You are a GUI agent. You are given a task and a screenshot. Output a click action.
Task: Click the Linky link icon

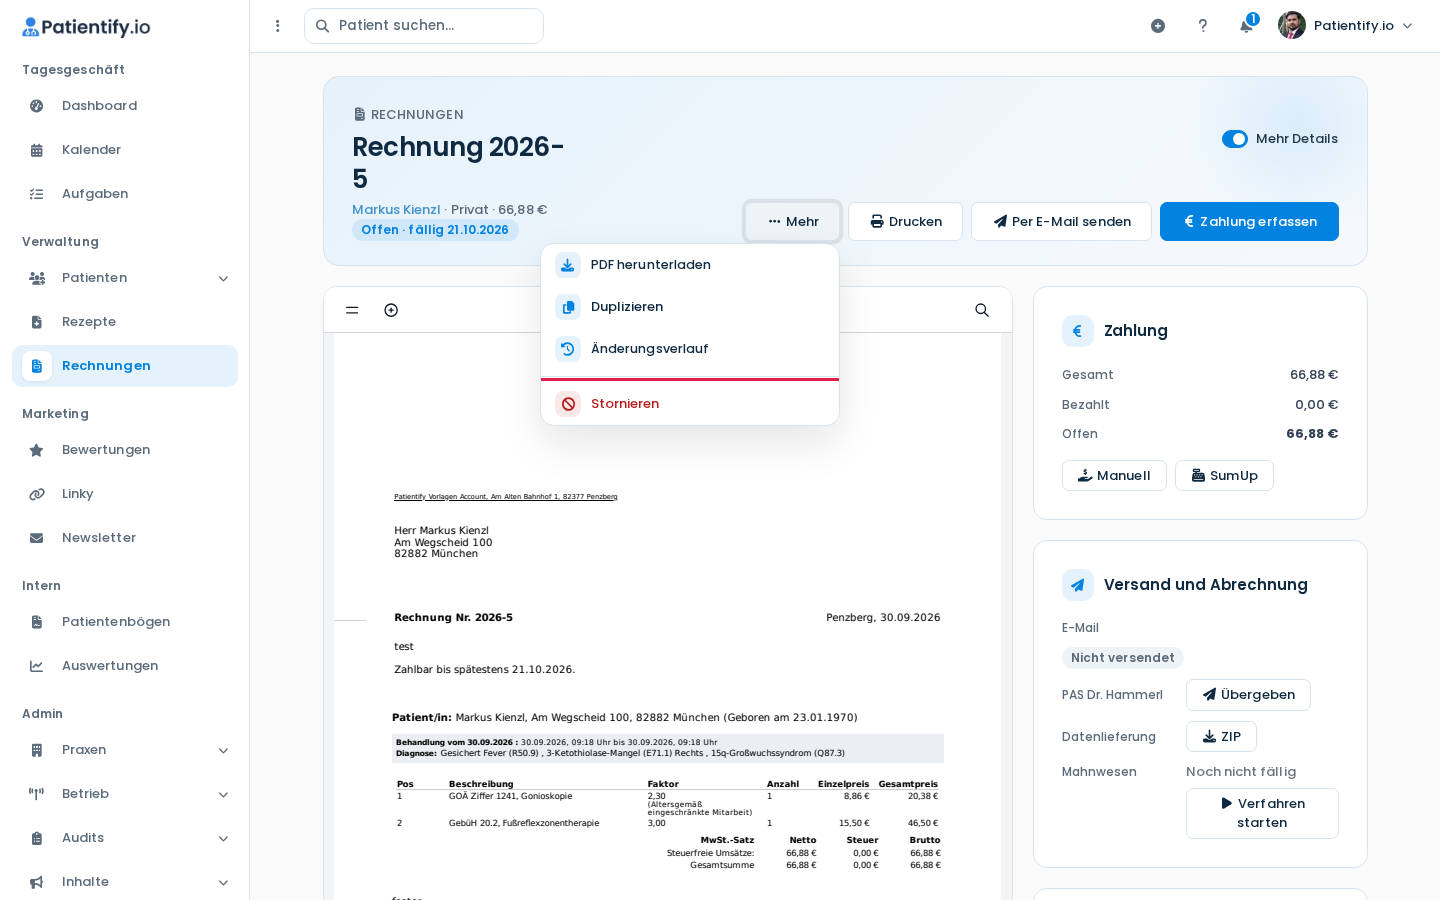37,494
